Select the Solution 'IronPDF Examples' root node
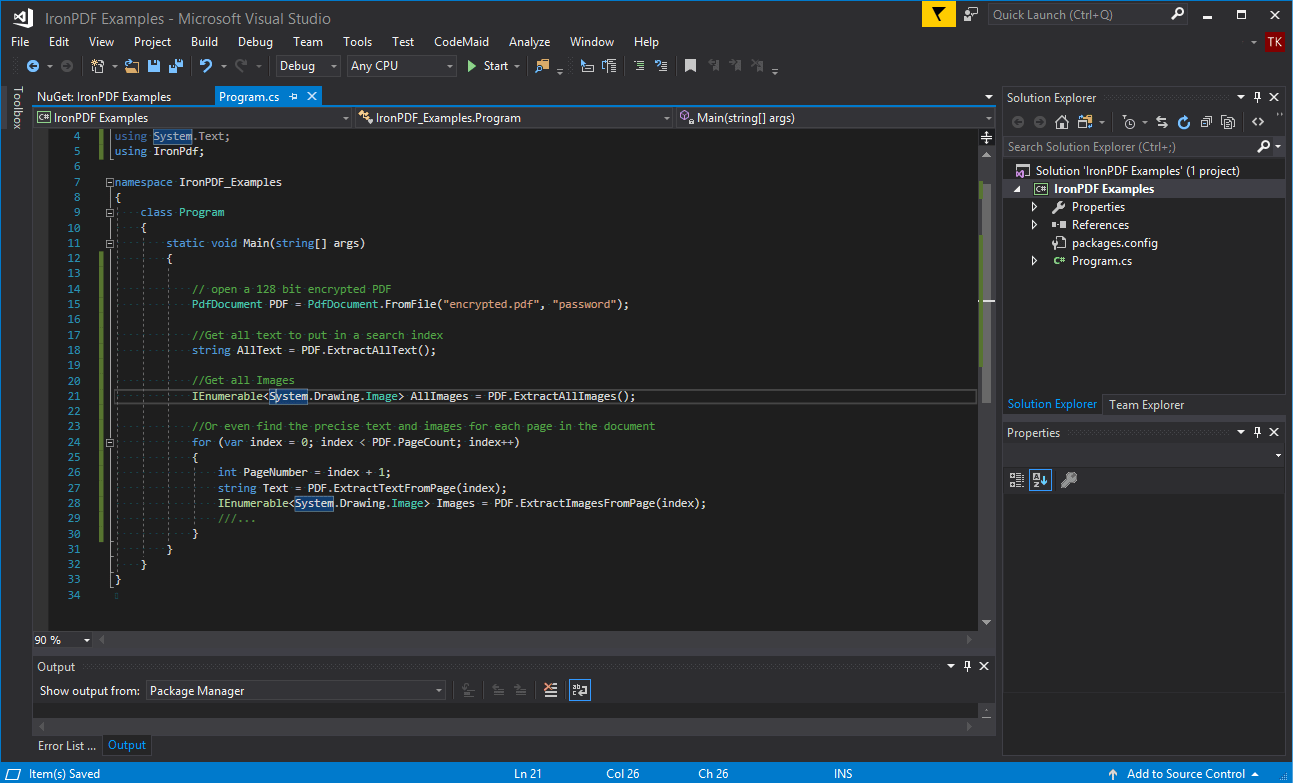The image size is (1293, 783). (x=1137, y=171)
